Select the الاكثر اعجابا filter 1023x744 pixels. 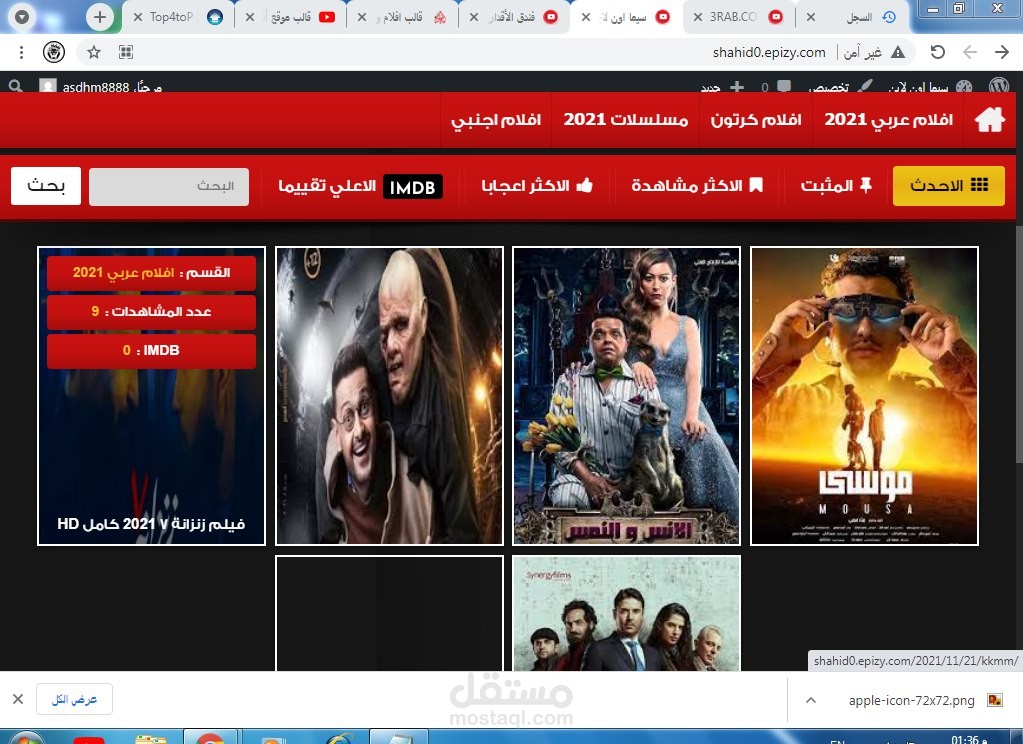pyautogui.click(x=537, y=186)
